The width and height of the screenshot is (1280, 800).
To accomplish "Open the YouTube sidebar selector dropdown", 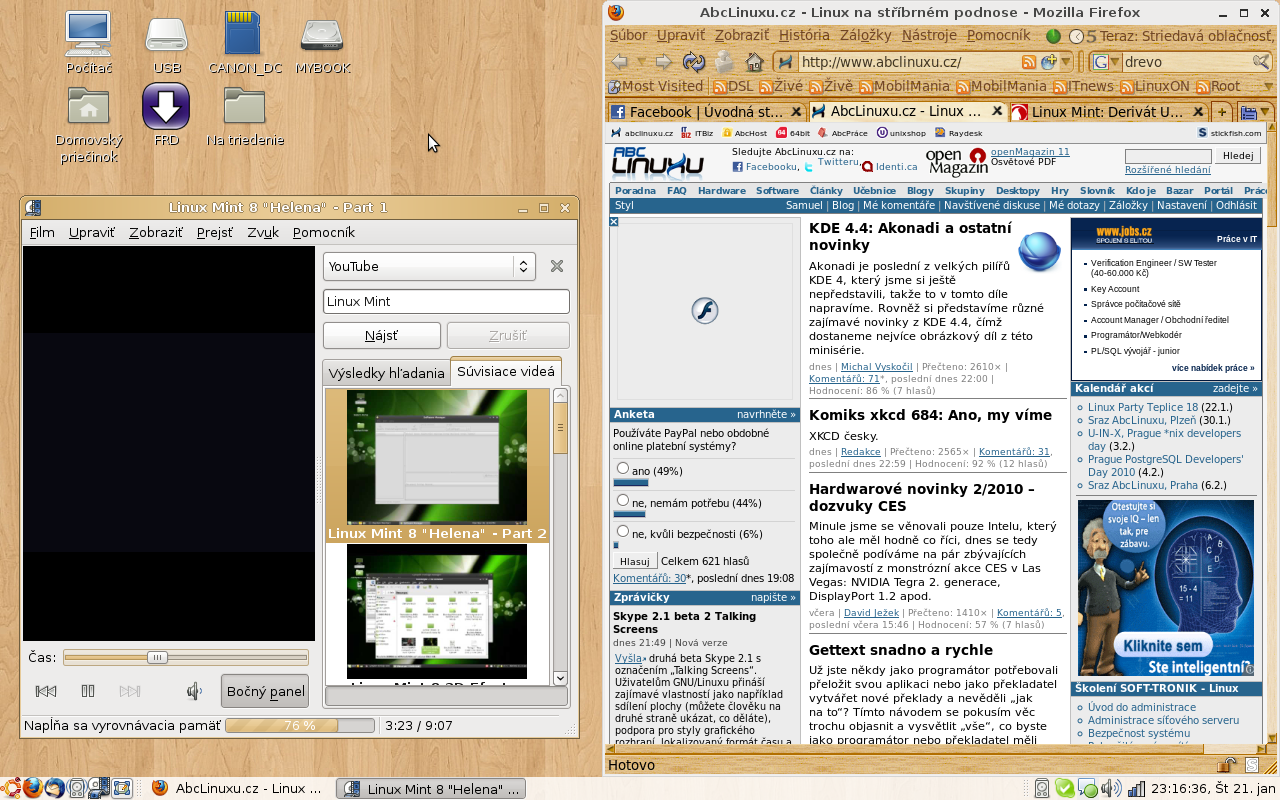I will tap(431, 266).
